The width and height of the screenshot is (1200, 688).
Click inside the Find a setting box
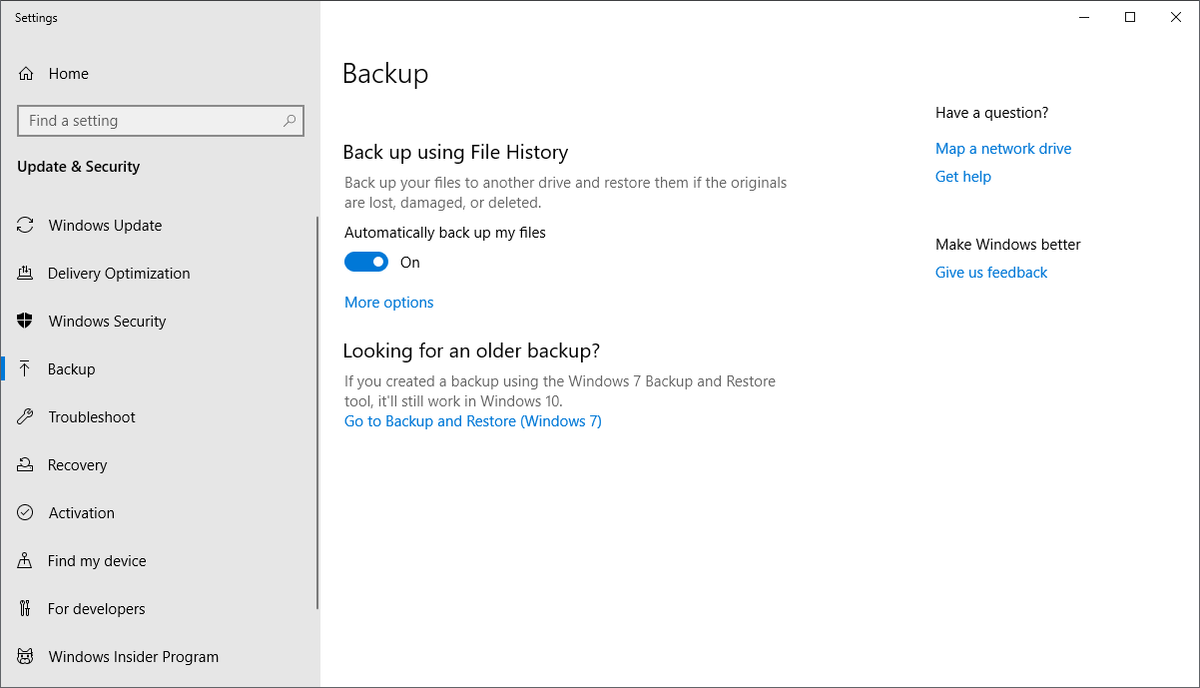click(150, 120)
